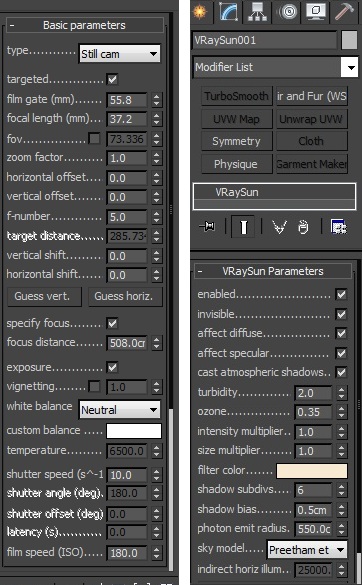
Task: Enable the vignetting checkbox
Action: click(x=94, y=387)
